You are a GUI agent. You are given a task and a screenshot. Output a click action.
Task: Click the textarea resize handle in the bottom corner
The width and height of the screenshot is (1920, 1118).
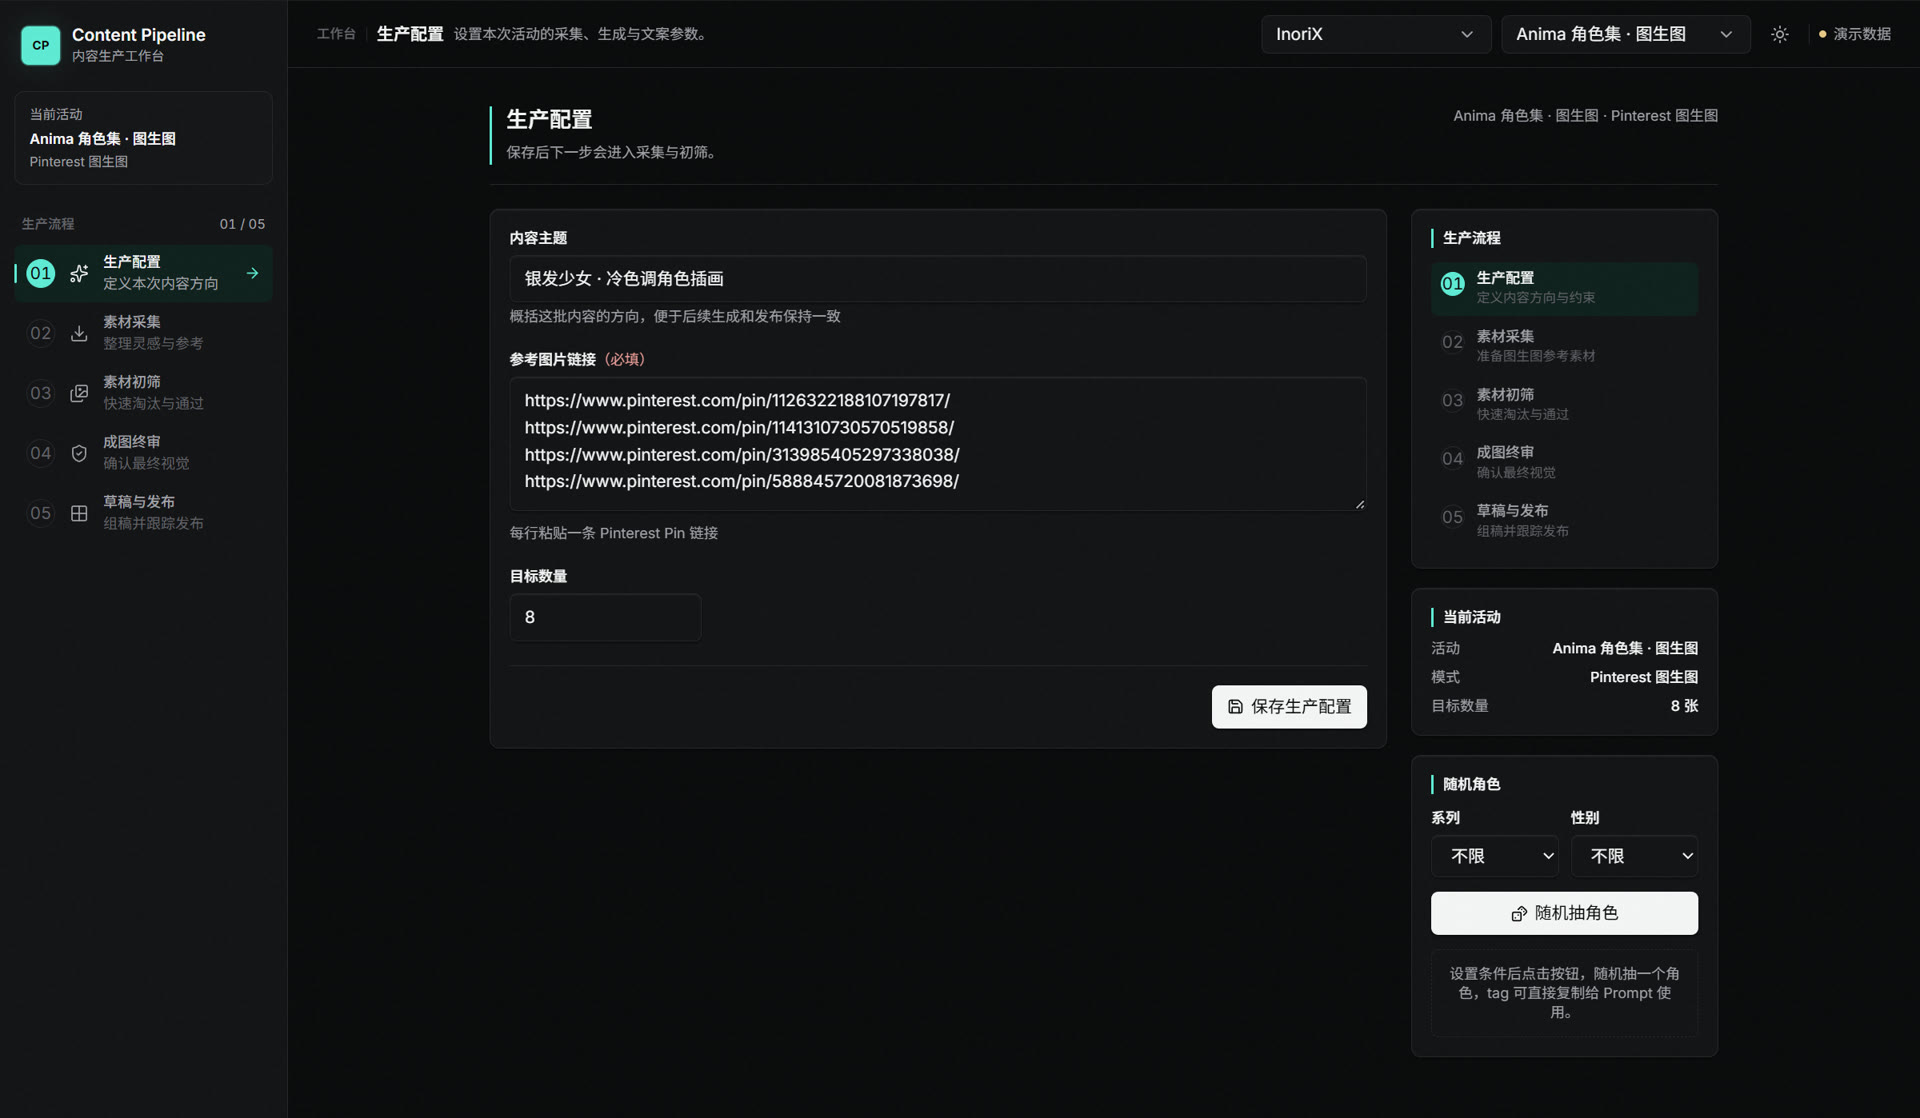[1360, 504]
